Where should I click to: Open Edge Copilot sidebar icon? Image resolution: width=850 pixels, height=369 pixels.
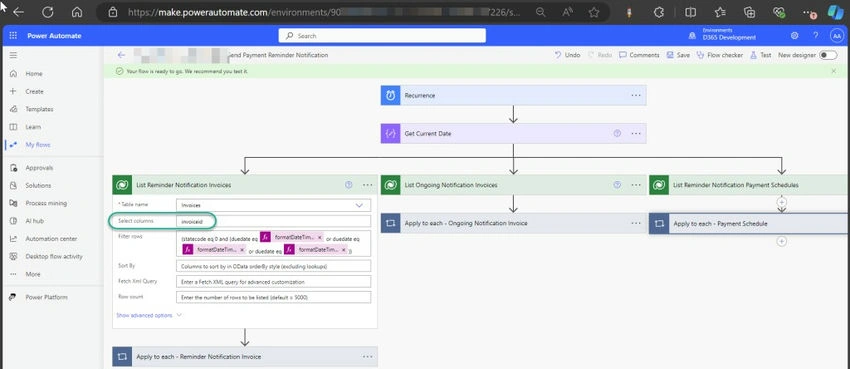(835, 12)
